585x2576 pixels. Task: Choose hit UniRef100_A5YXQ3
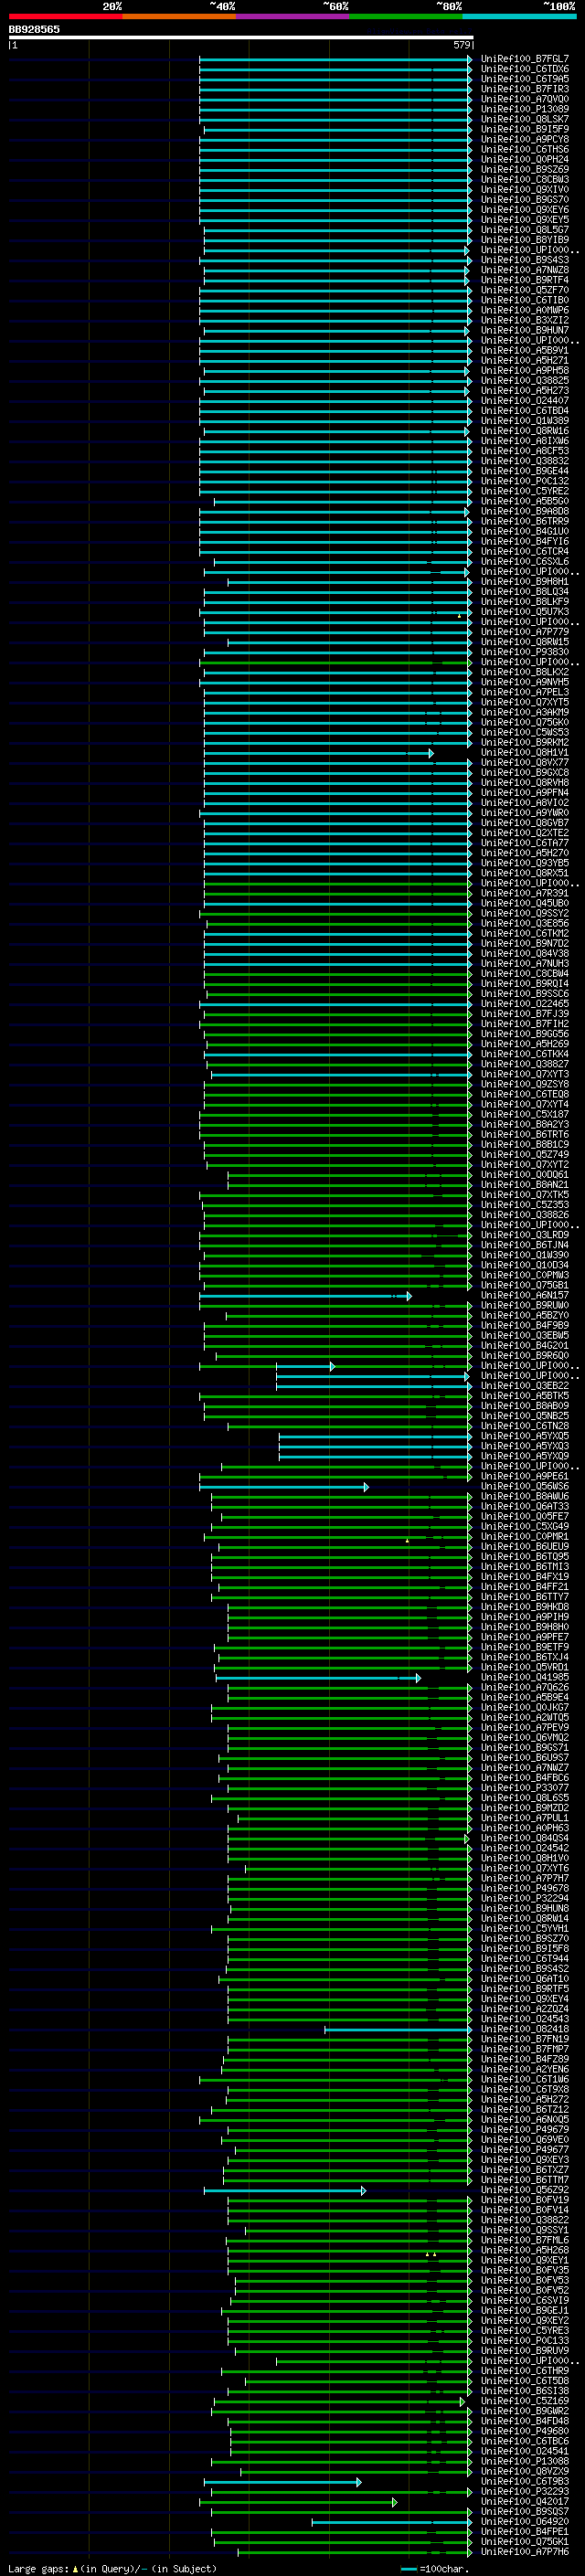tap(524, 1446)
